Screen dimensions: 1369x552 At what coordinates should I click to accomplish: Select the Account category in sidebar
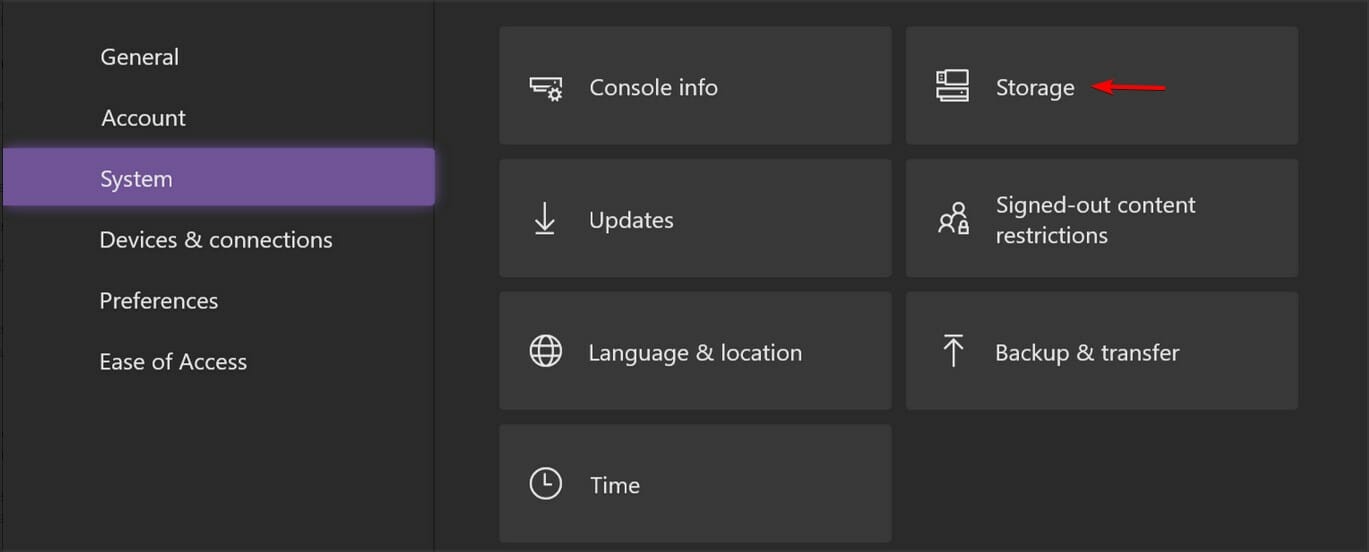(x=143, y=118)
